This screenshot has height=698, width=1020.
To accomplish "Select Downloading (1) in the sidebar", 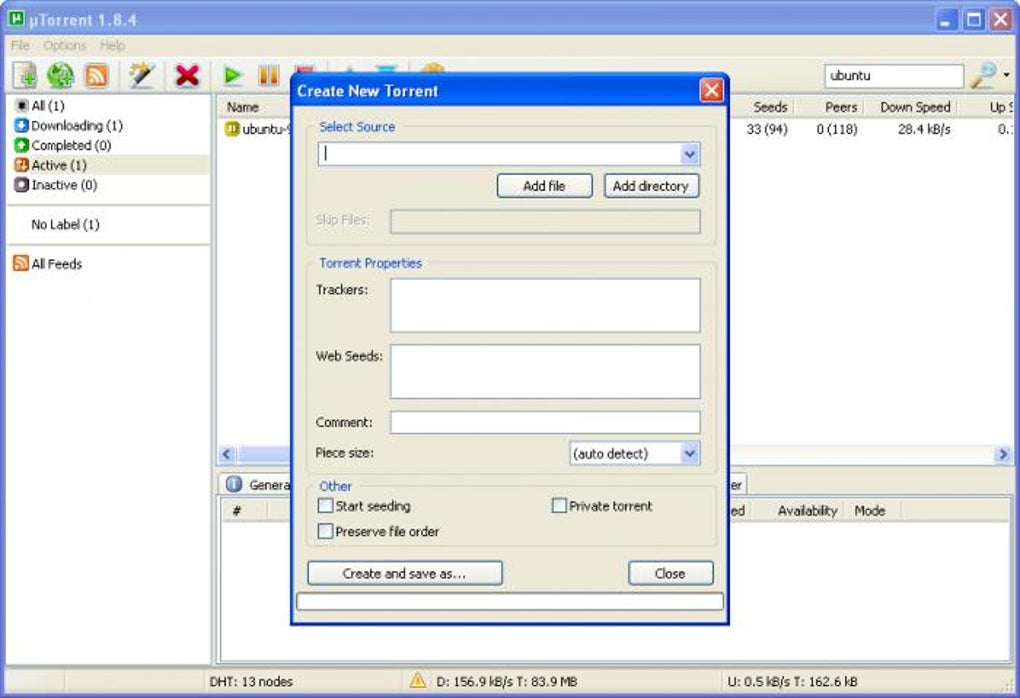I will pos(77,125).
